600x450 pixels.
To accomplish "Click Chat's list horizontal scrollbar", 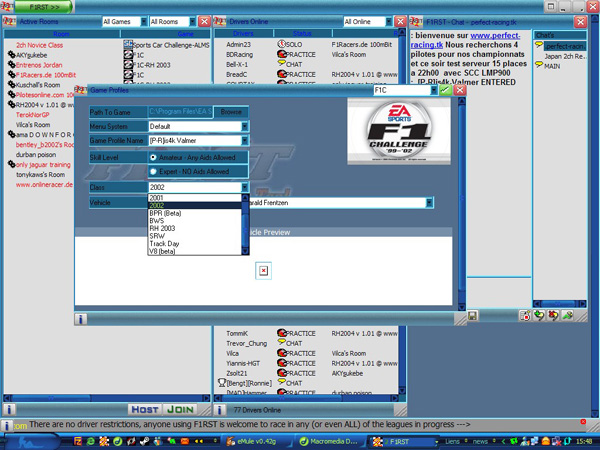I will pos(560,303).
